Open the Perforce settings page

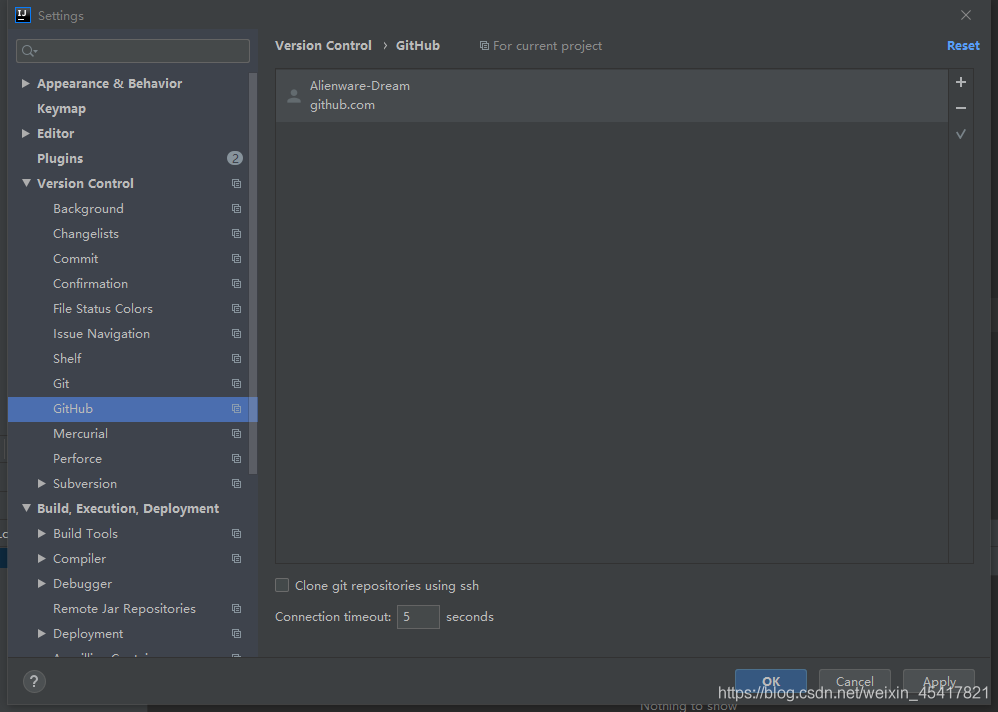coord(77,459)
